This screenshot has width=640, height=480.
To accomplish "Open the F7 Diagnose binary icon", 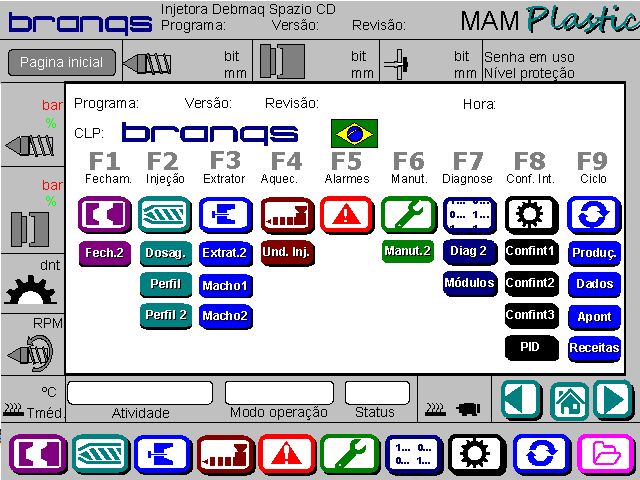I will tap(469, 215).
